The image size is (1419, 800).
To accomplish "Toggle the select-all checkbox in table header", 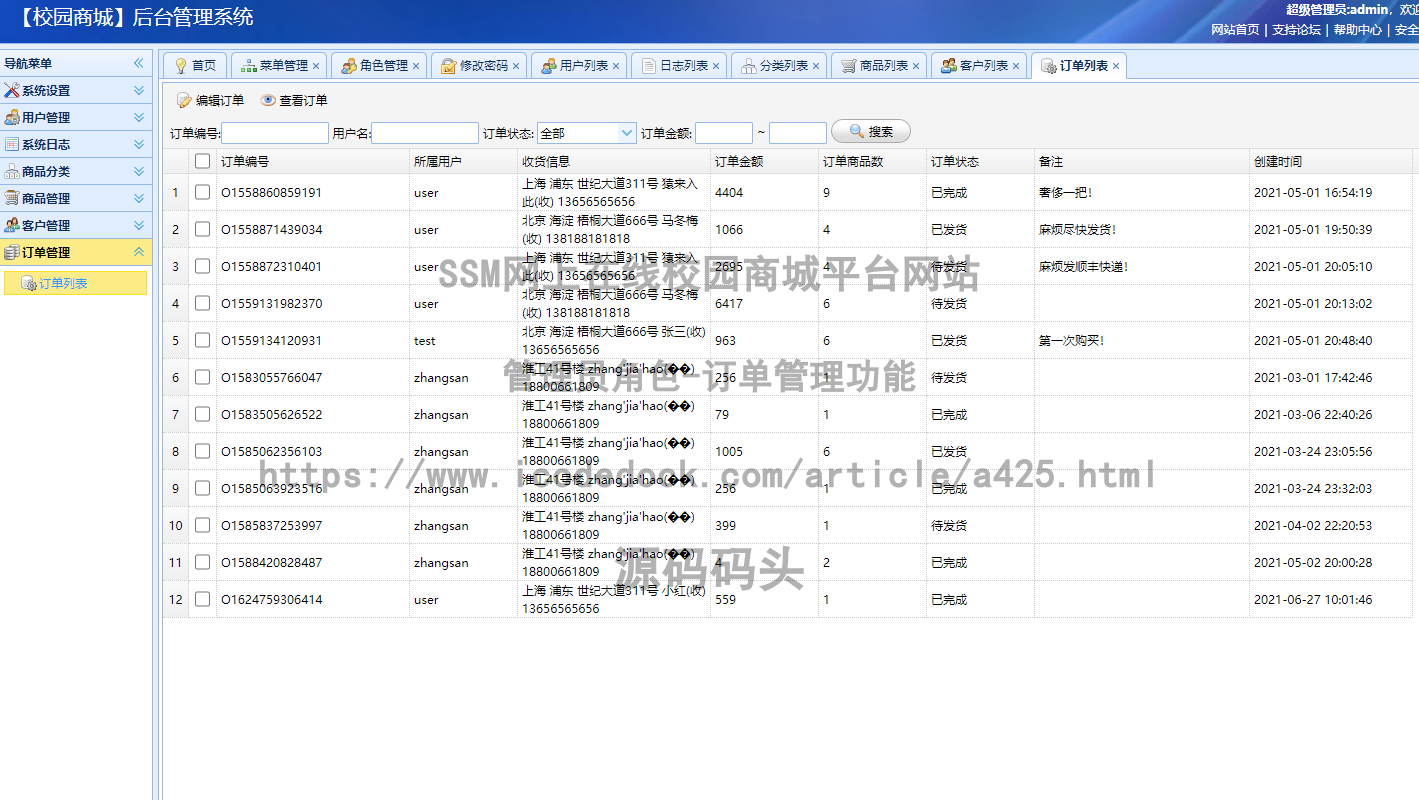I will 202,160.
